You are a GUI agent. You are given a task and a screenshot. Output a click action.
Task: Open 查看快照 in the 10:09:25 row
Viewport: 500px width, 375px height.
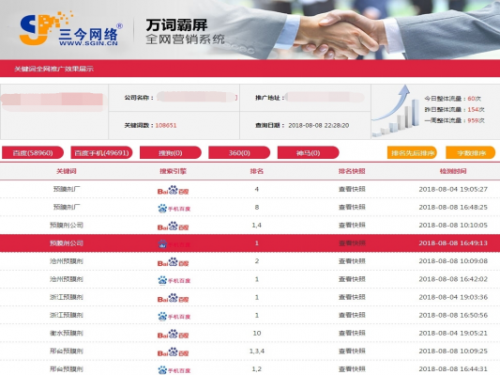coord(352,351)
